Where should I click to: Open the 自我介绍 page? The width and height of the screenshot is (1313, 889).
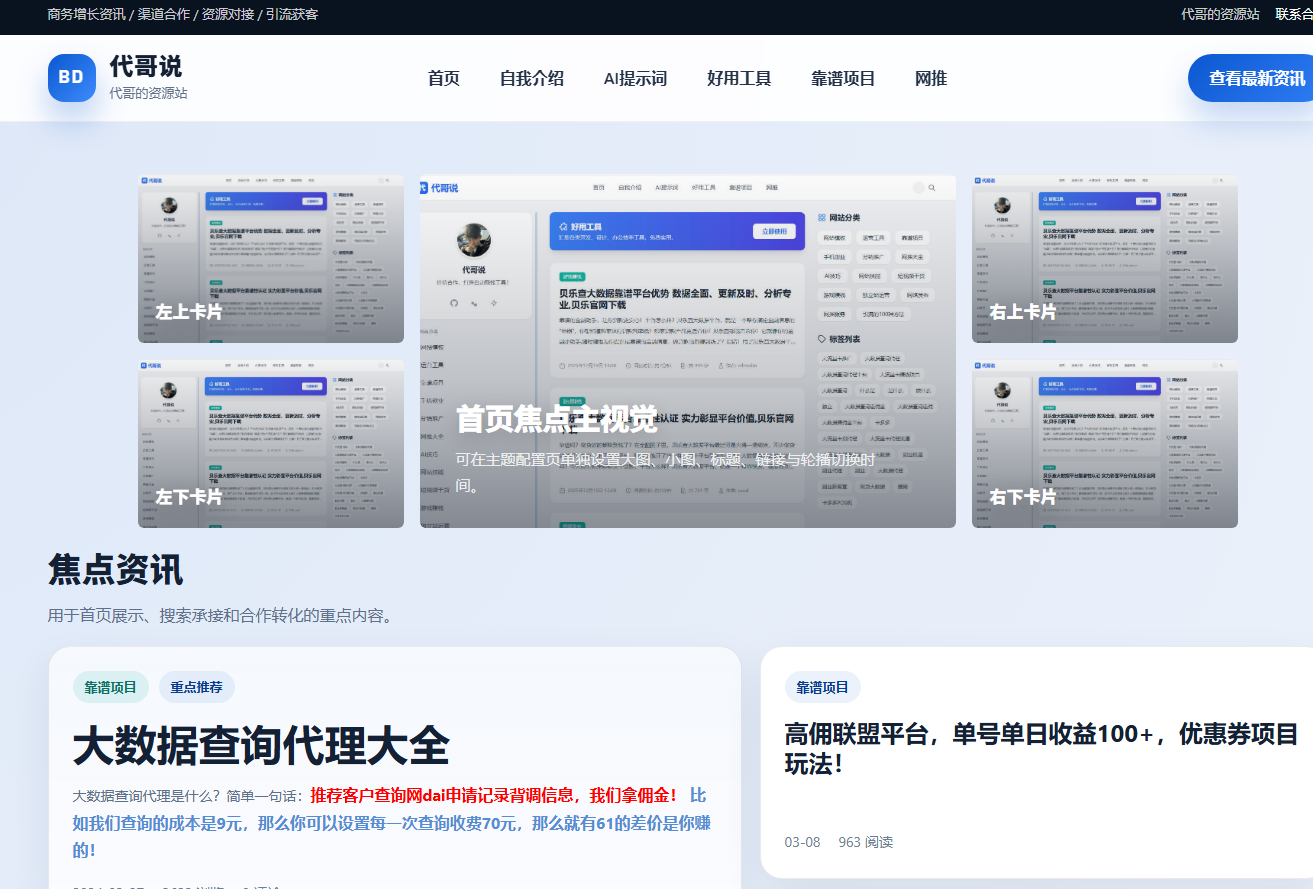point(532,77)
